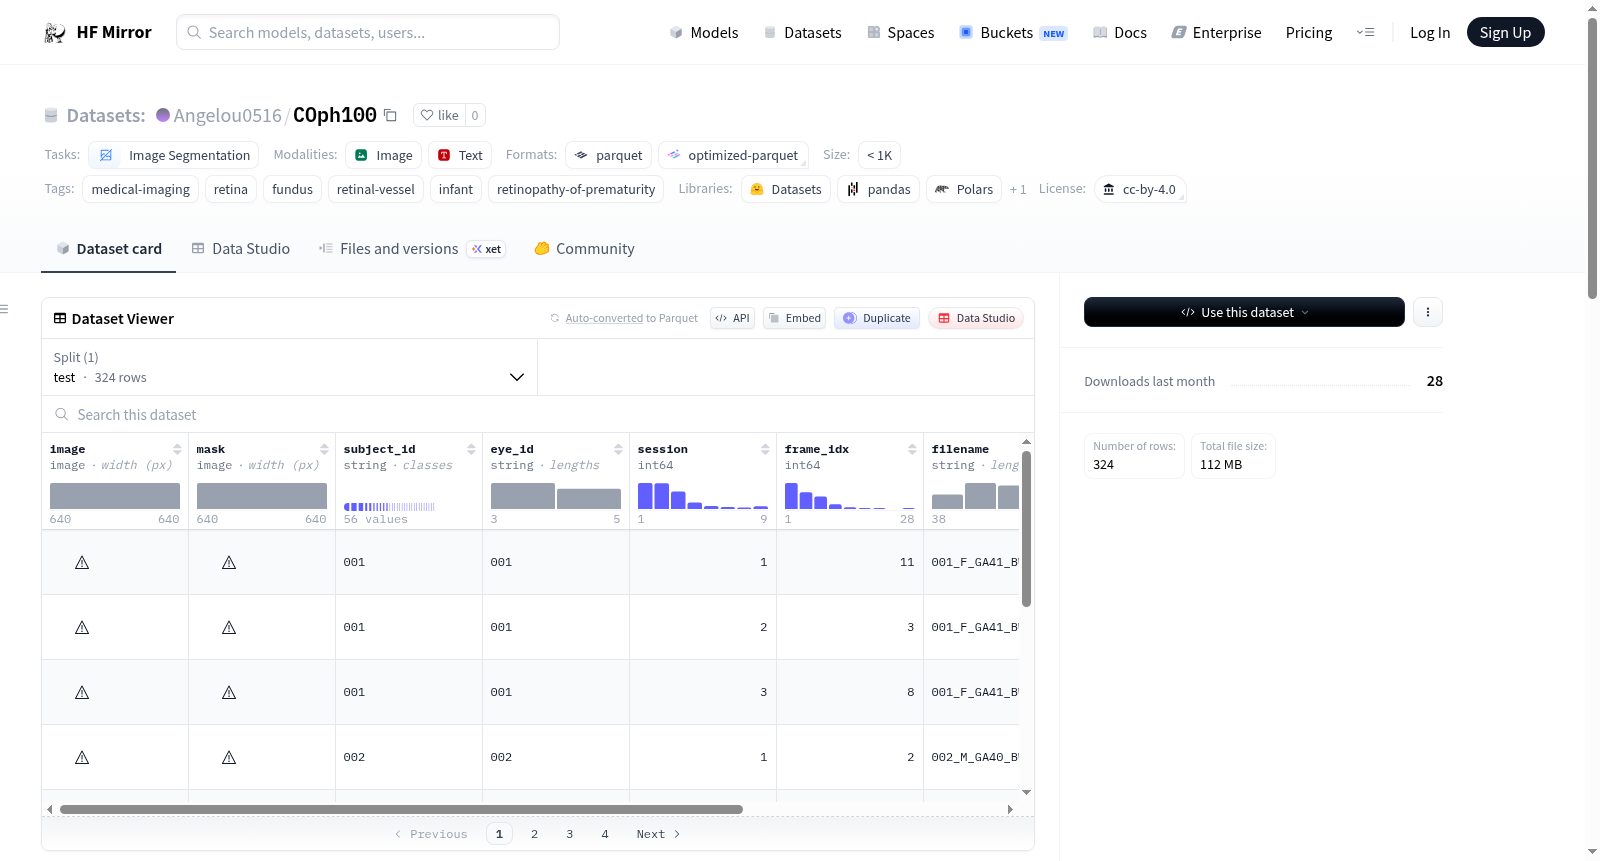This screenshot has height=861, width=1600.
Task: Click warning icon in mask cell of session 3 row
Action: pos(229,693)
